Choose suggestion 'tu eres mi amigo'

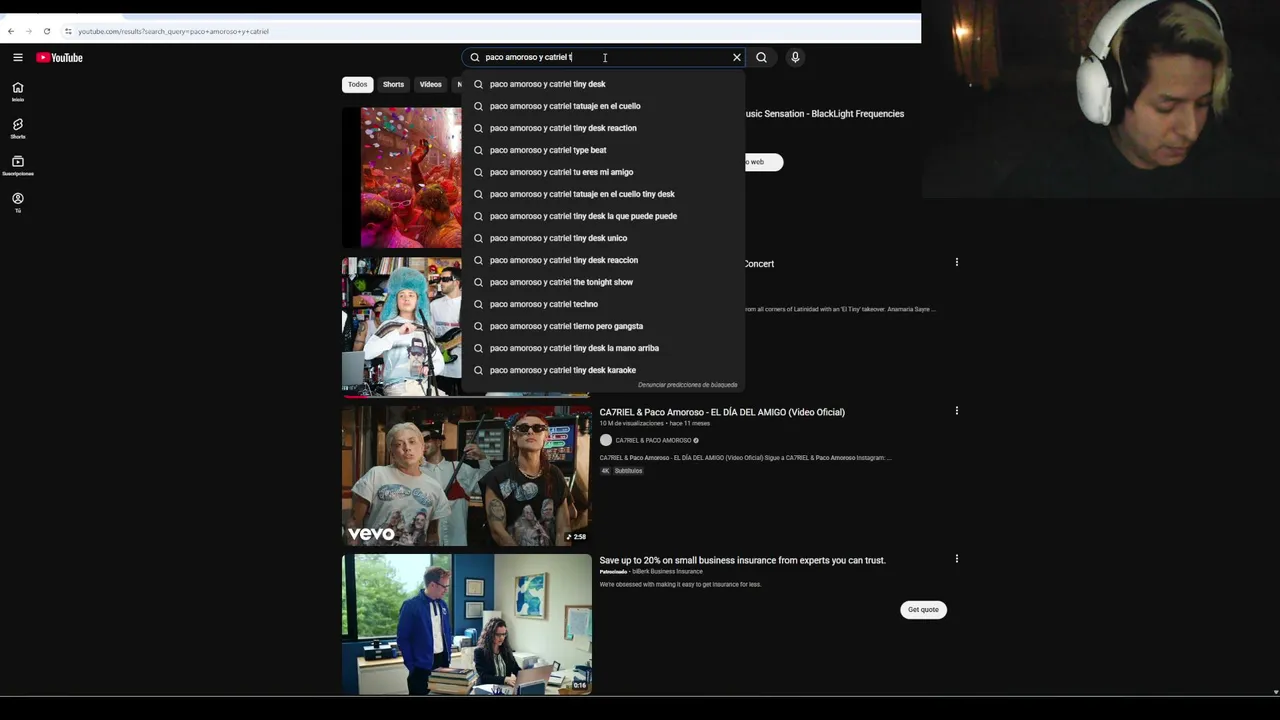[604, 172]
